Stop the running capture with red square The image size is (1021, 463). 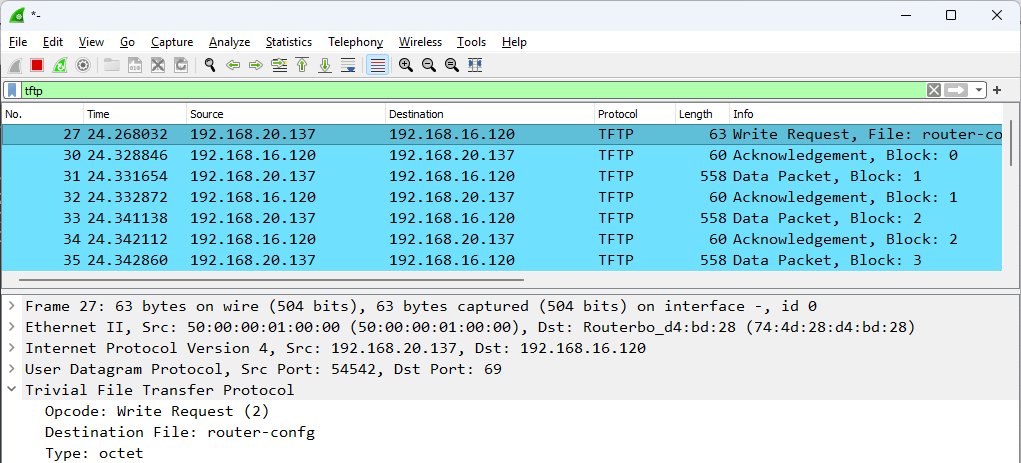coord(37,65)
